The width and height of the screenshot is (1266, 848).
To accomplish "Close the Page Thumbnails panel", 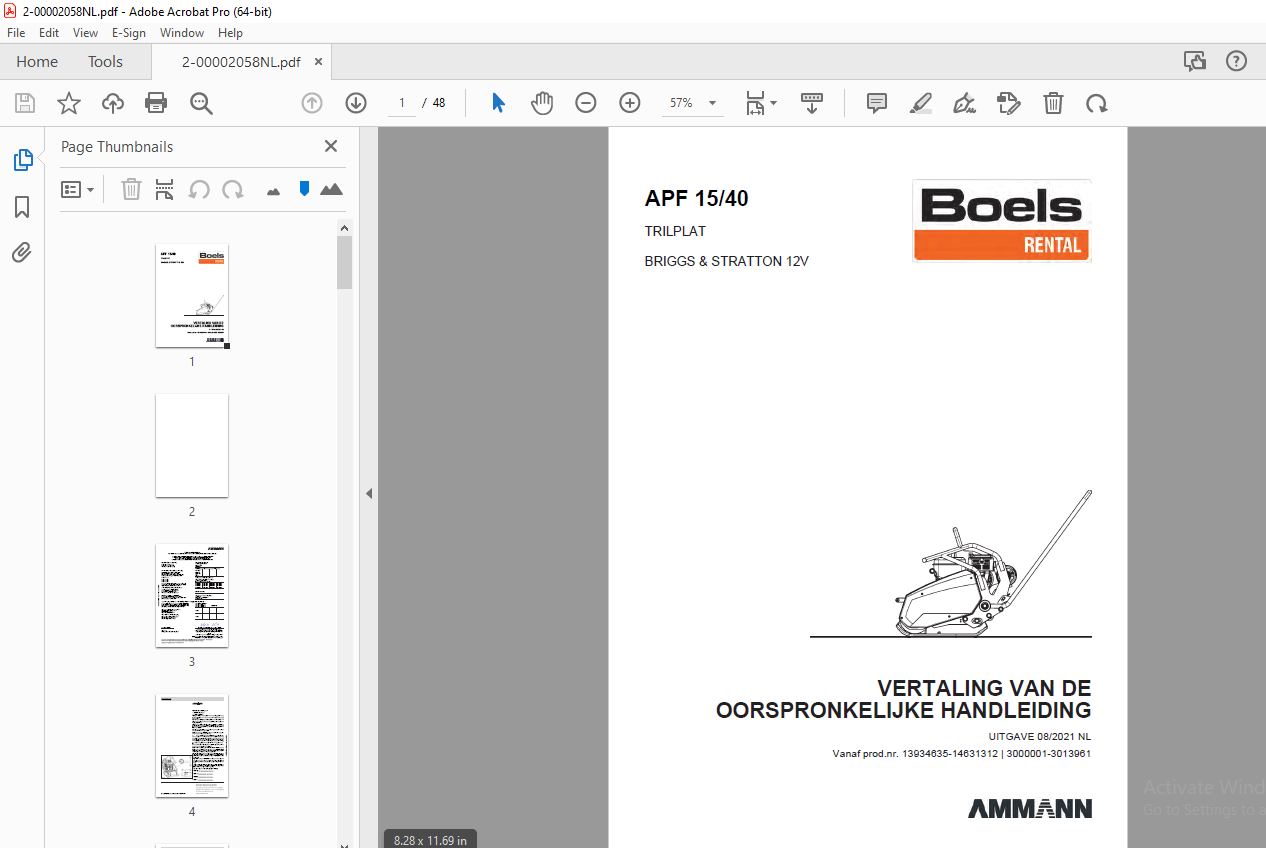I will click(x=331, y=146).
